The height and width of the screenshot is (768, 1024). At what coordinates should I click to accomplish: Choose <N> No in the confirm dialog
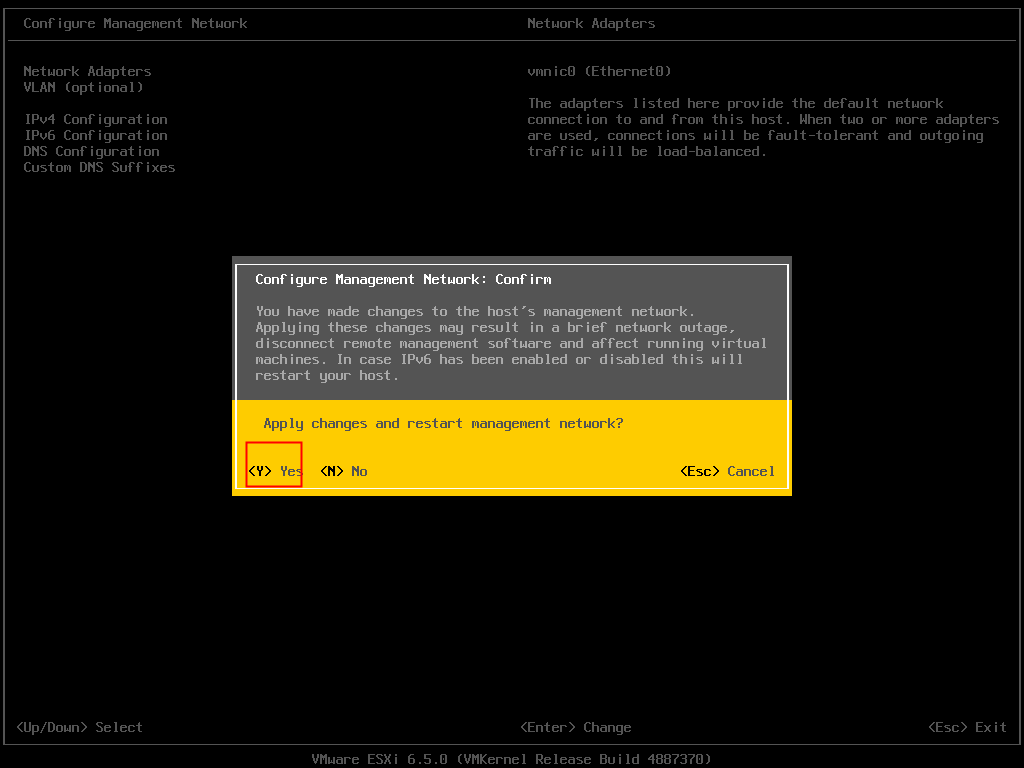coord(343,471)
